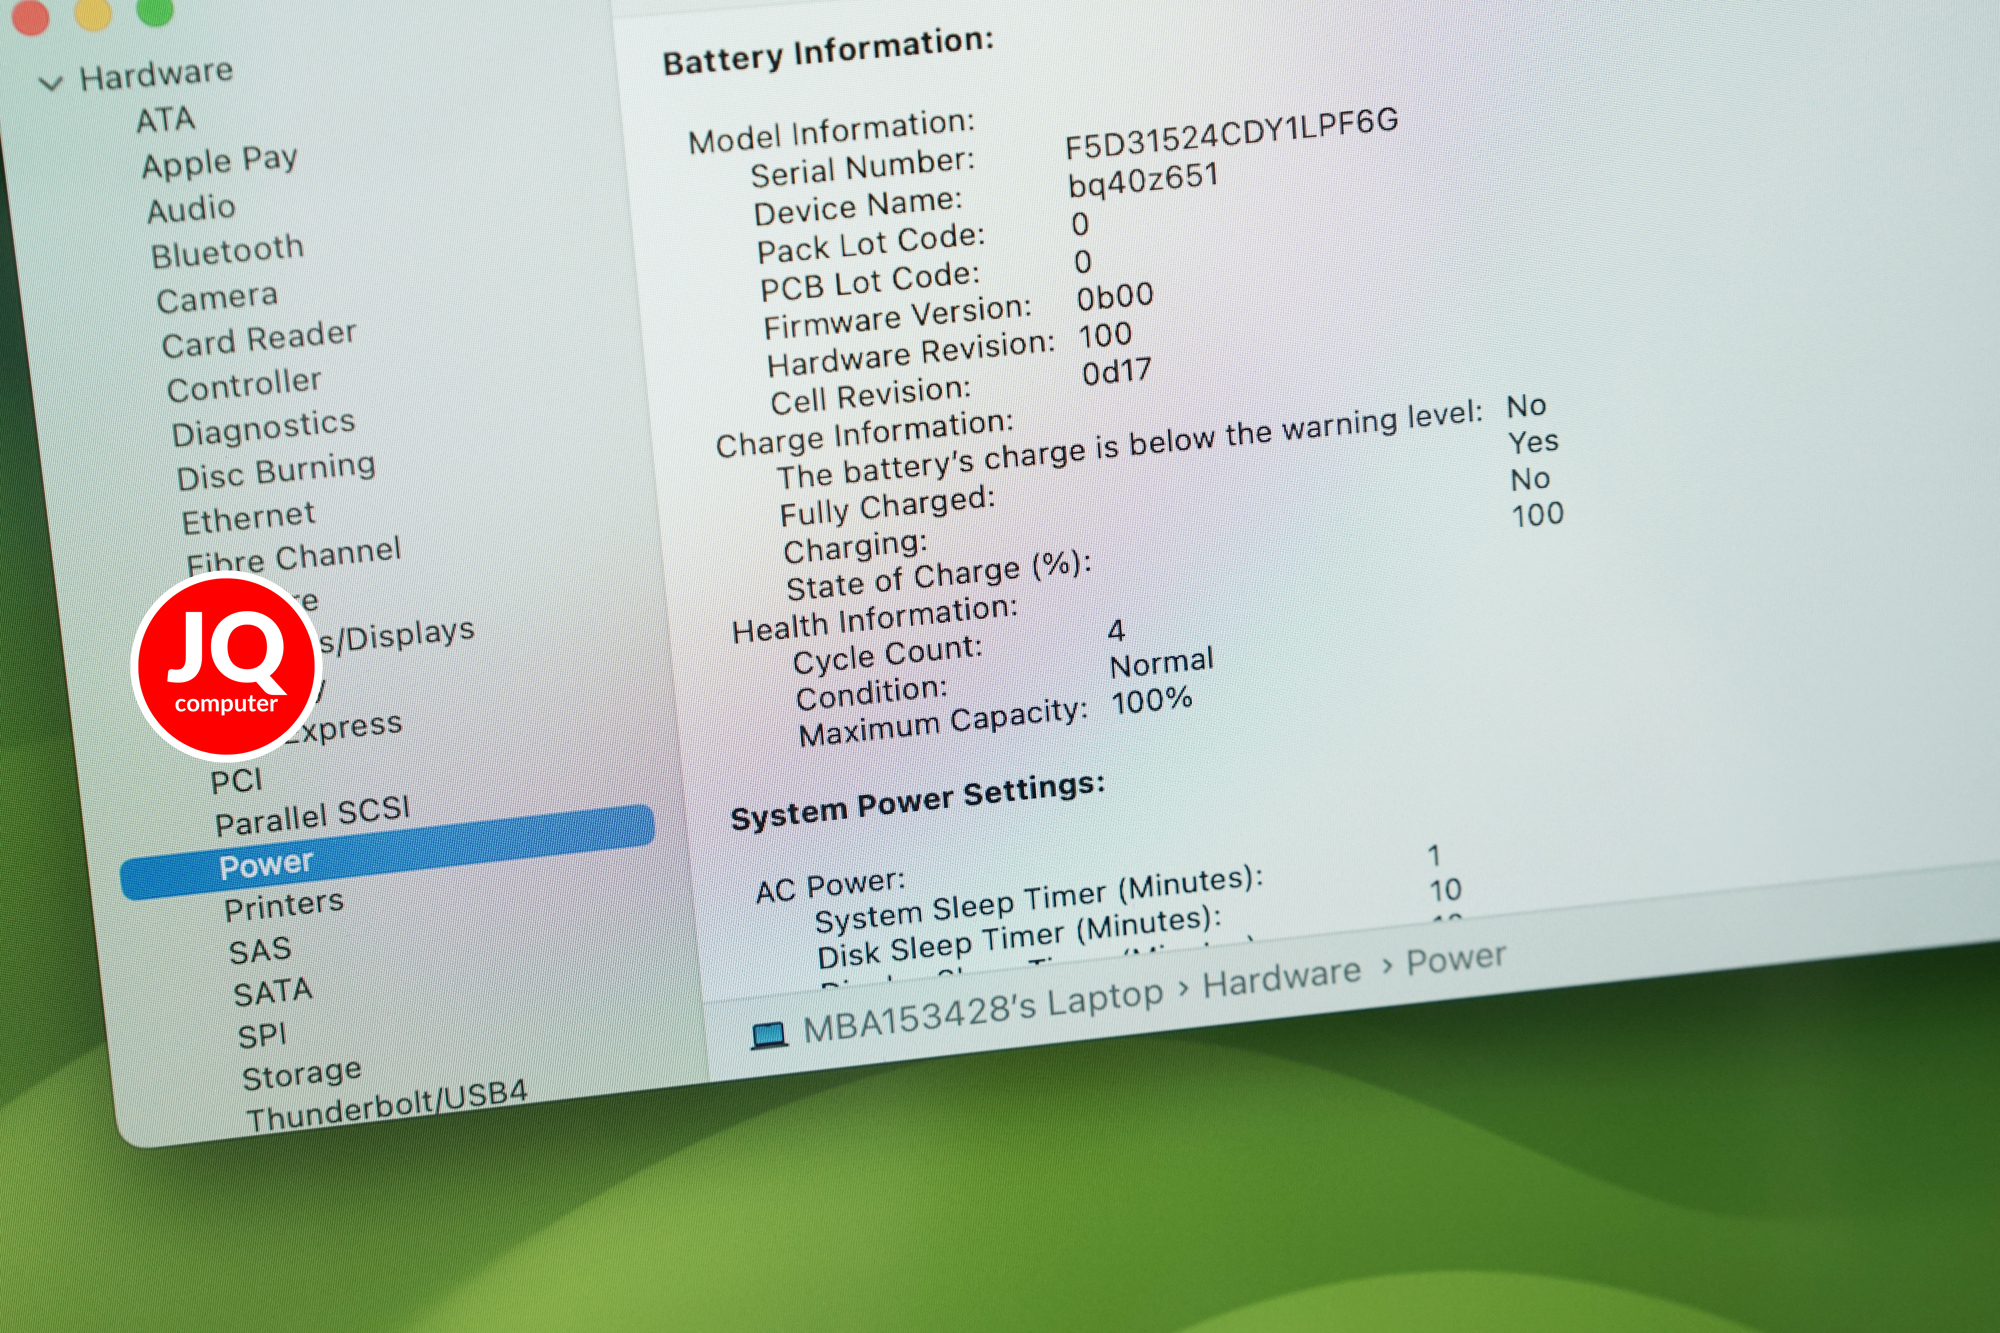Open the Card Reader entry
Image resolution: width=2000 pixels, height=1333 pixels.
[259, 339]
